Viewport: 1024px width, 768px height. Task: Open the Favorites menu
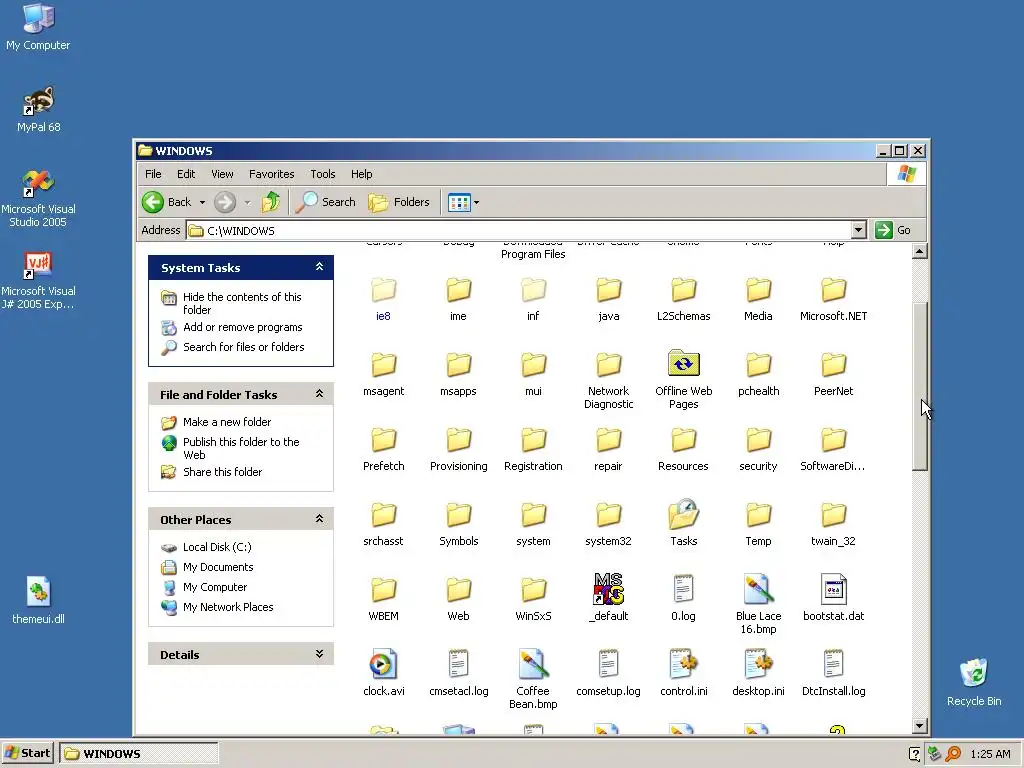pos(272,174)
